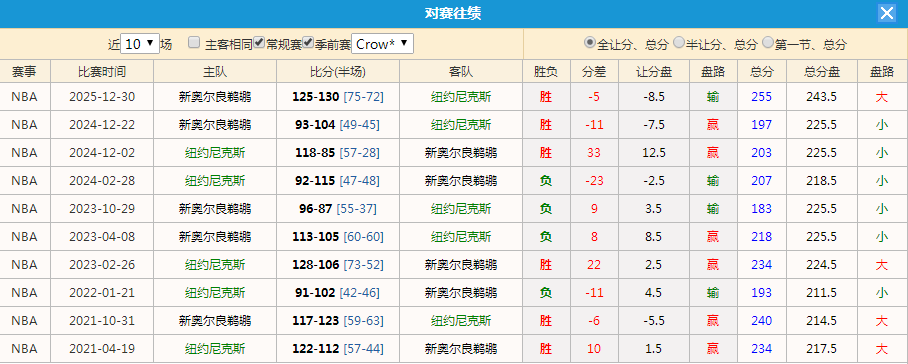Open score 118-85 from 2024-12-02 game
The height and width of the screenshot is (364, 908).
[x=314, y=153]
